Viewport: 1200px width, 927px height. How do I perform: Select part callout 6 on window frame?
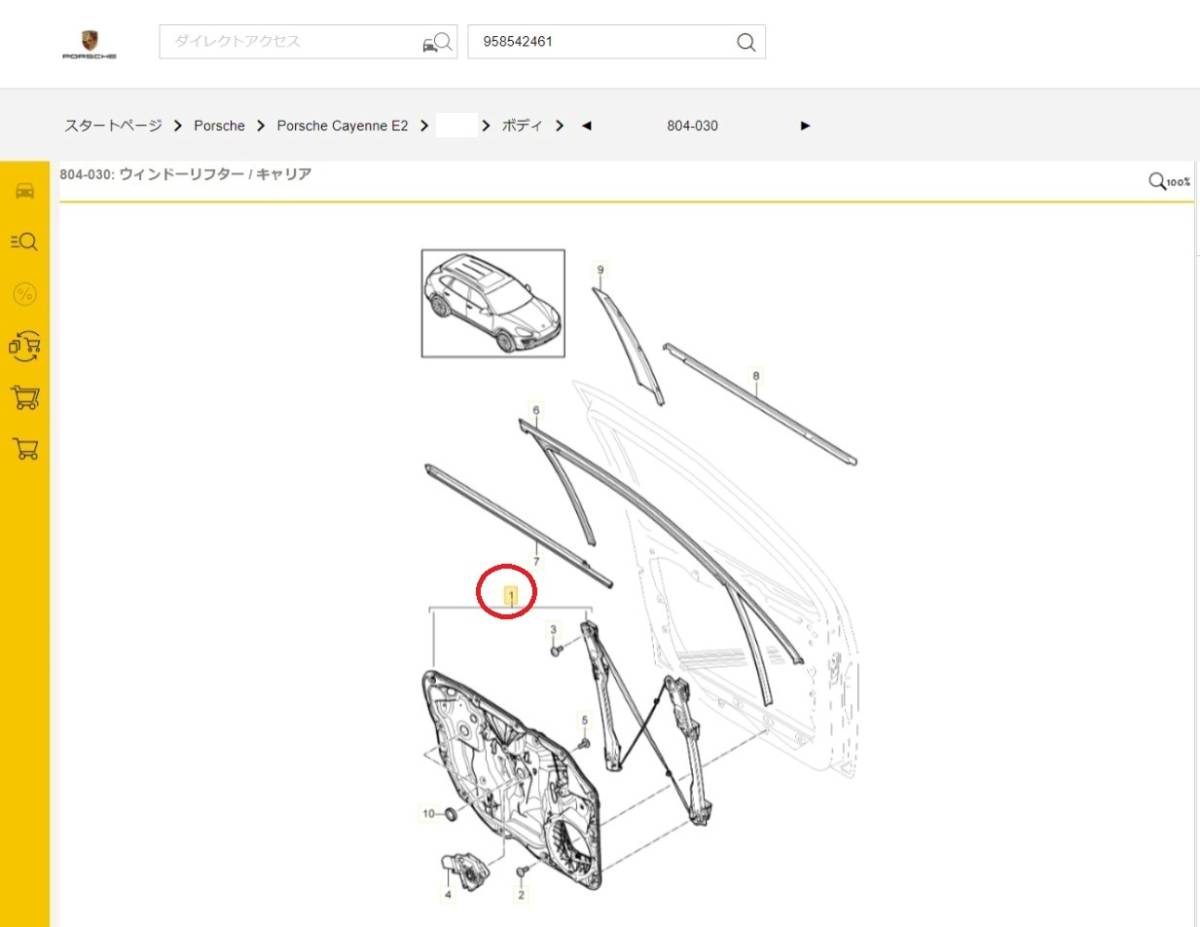(536, 411)
